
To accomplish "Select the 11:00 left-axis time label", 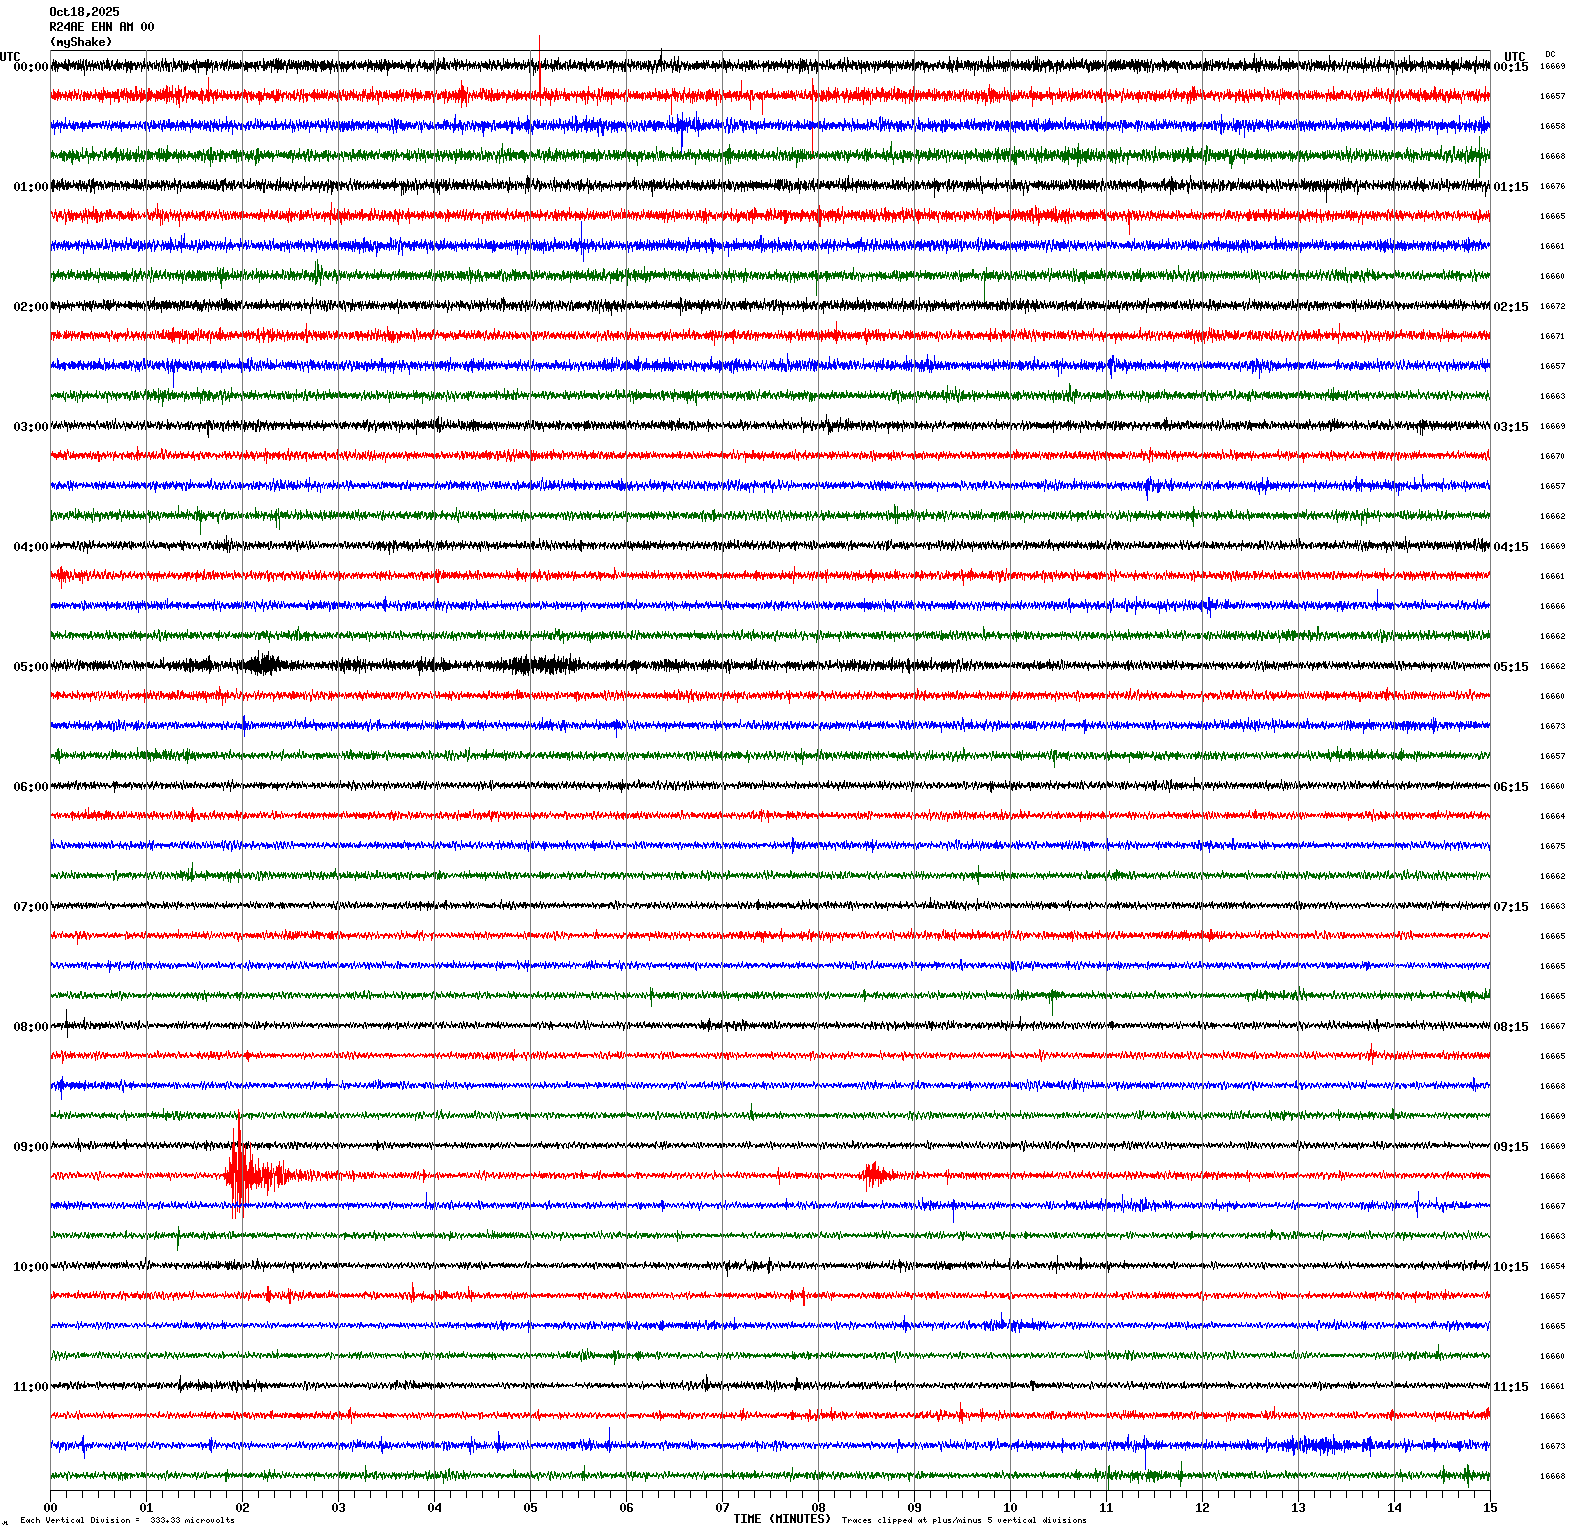I will (30, 1387).
